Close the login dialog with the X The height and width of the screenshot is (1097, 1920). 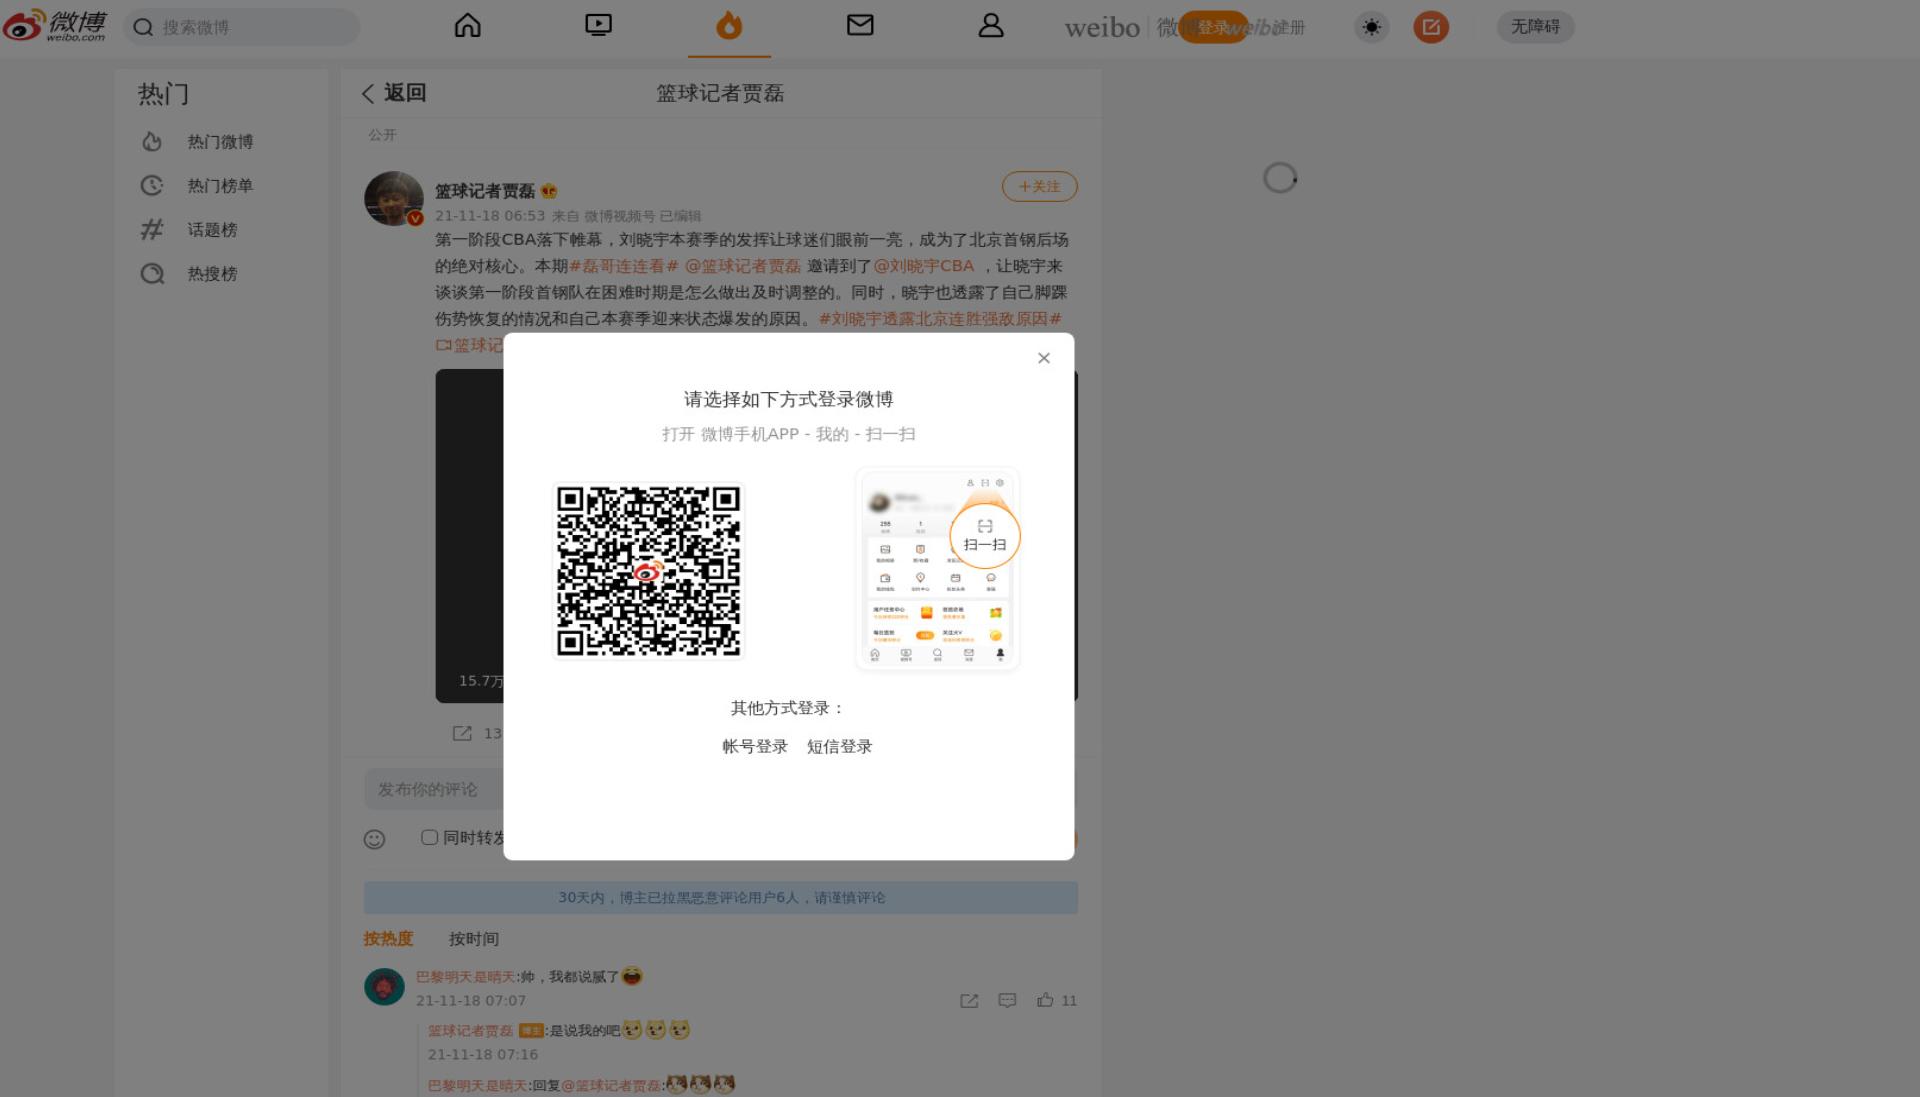(1044, 358)
